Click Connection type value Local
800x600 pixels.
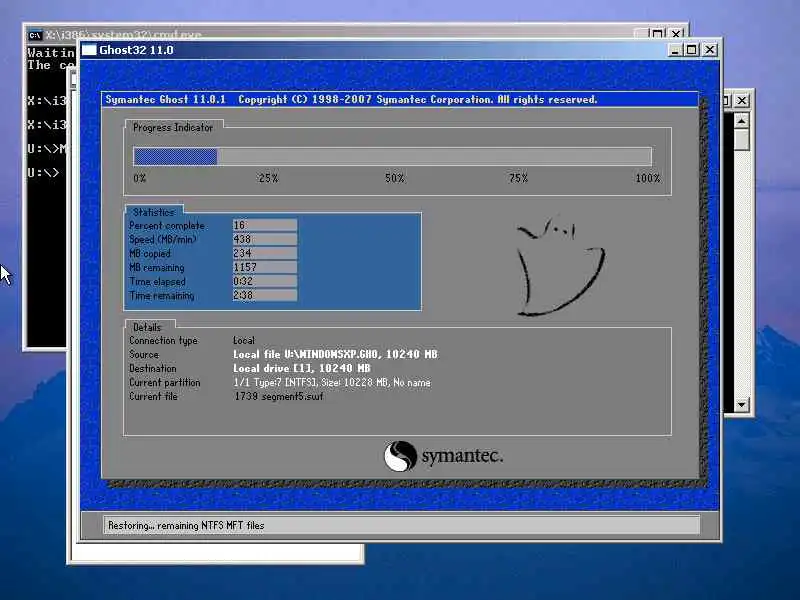(x=244, y=340)
